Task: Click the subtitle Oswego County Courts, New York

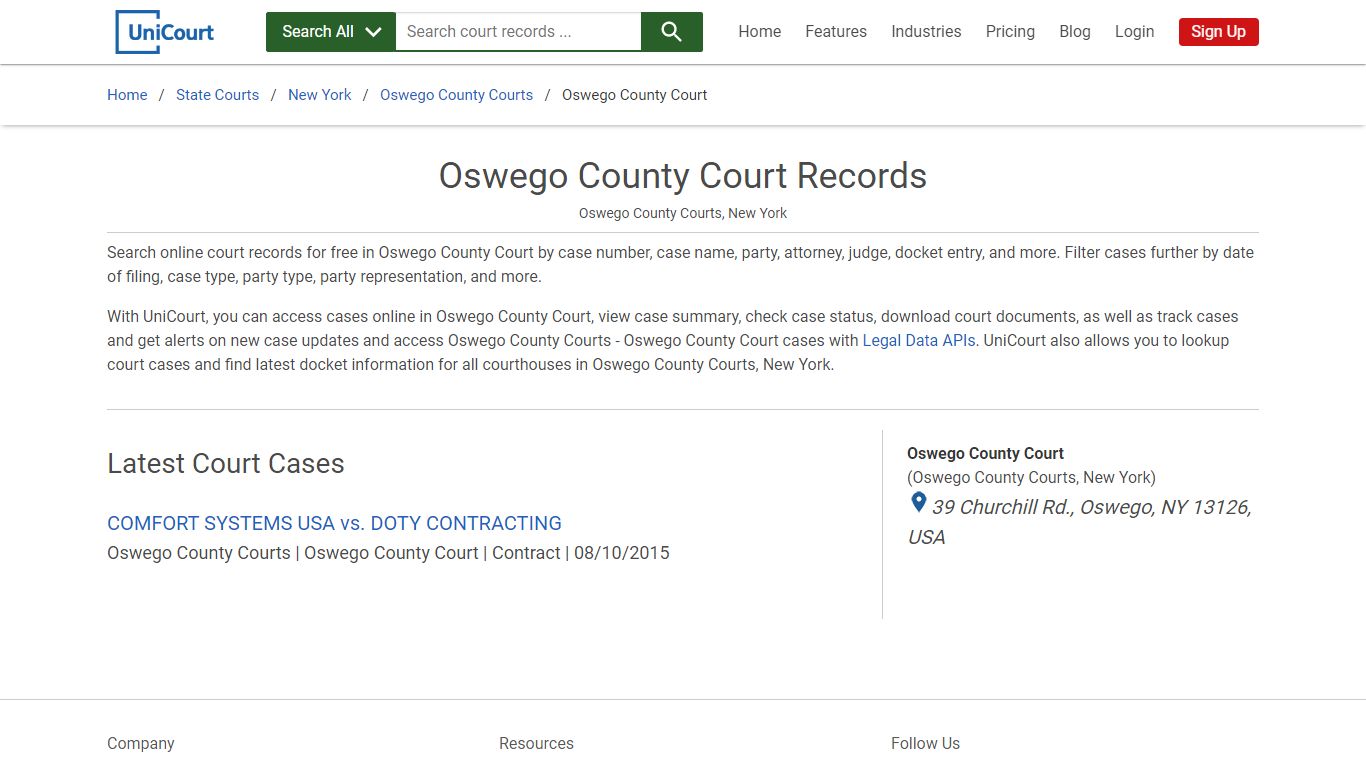Action: (x=683, y=213)
